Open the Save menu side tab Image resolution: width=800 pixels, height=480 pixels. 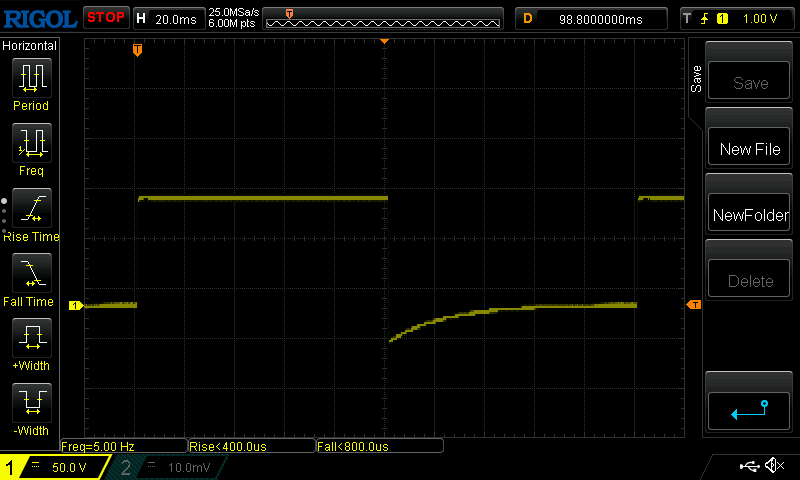coord(696,80)
